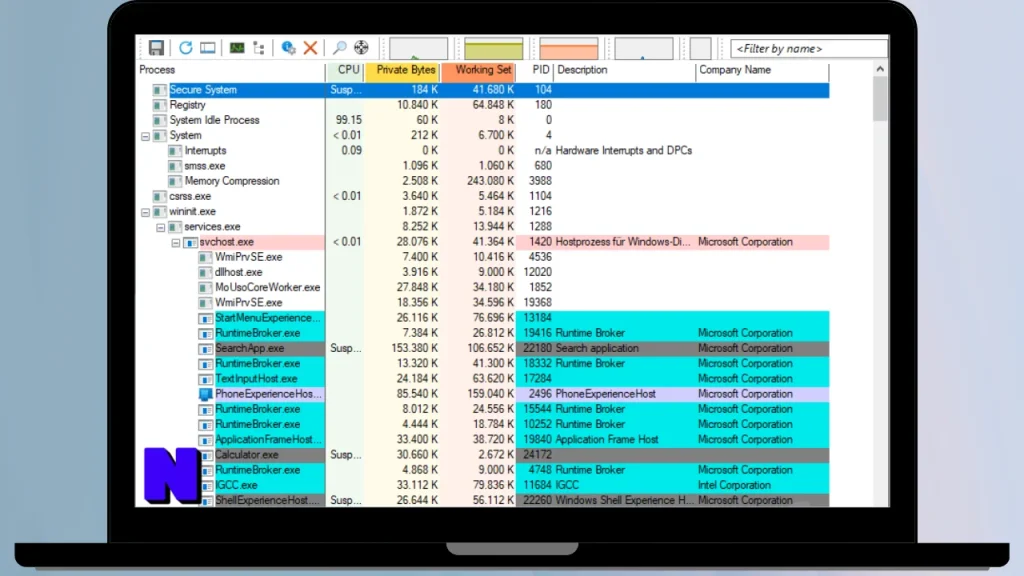Select the smss.exe row

483,166
